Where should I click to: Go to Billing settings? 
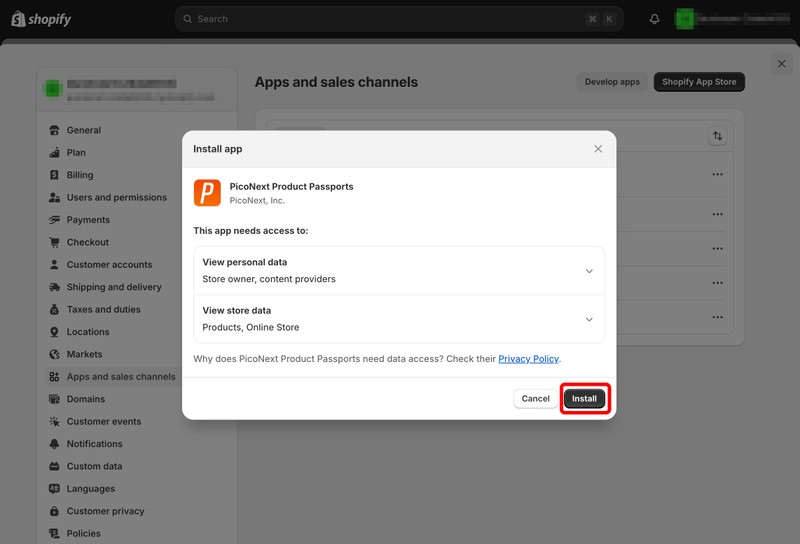[80, 175]
